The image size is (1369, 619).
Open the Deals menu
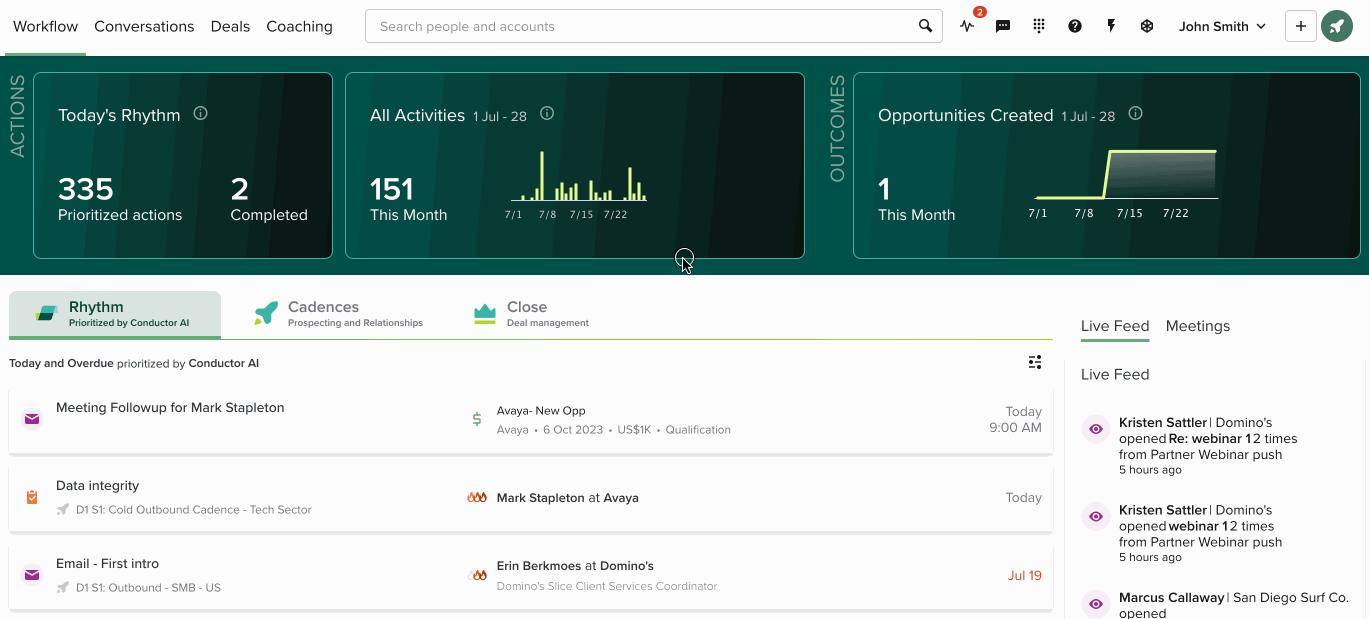pyautogui.click(x=230, y=27)
